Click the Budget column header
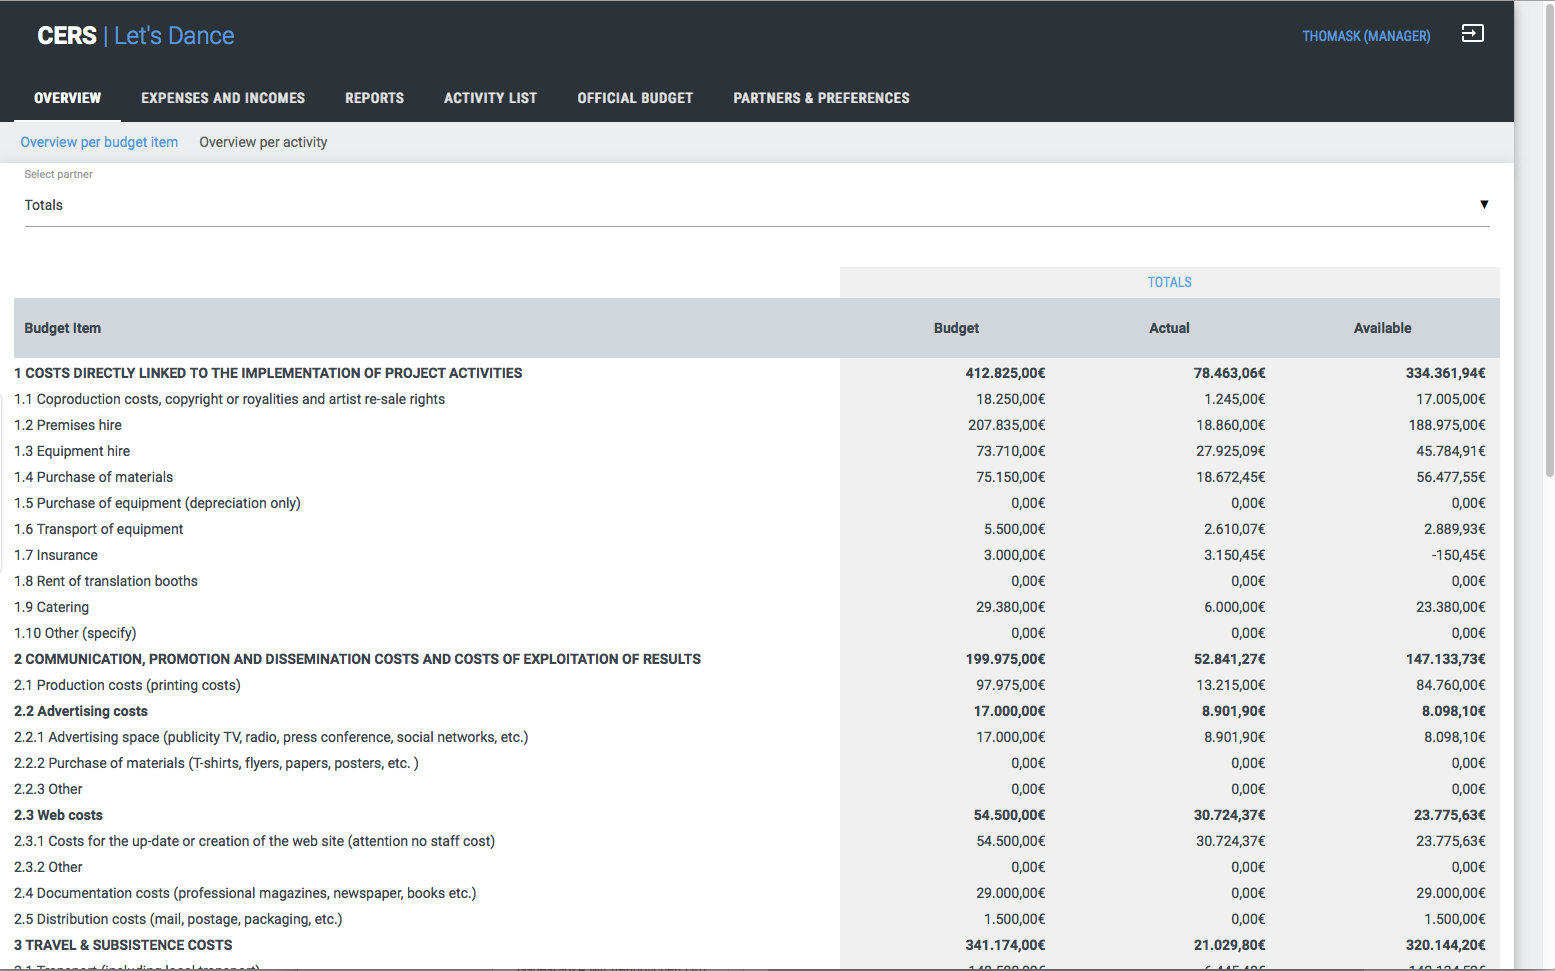This screenshot has height=971, width=1555. coord(956,328)
